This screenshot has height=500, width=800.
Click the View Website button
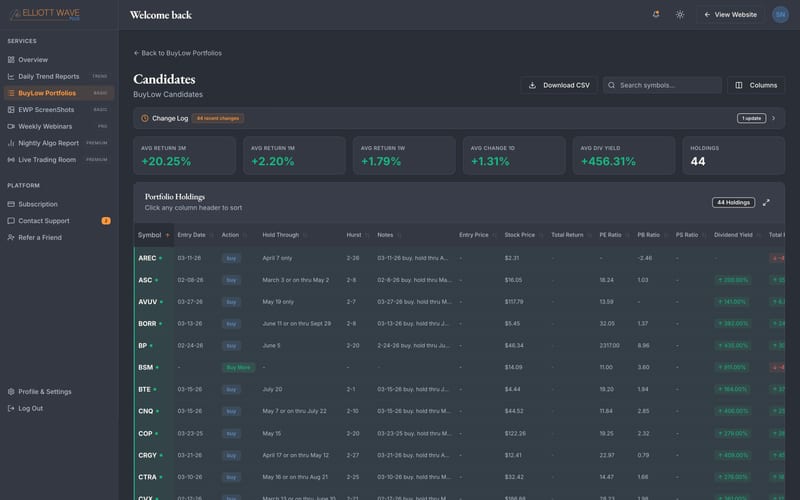[730, 15]
